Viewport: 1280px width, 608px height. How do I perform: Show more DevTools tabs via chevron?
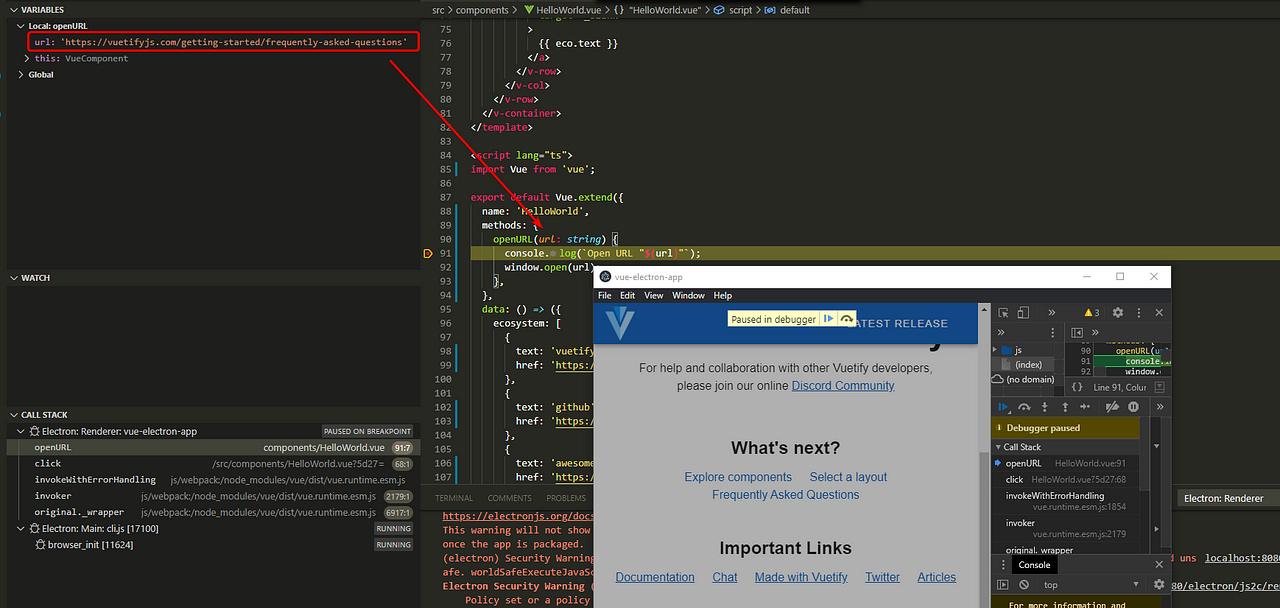pos(1052,313)
